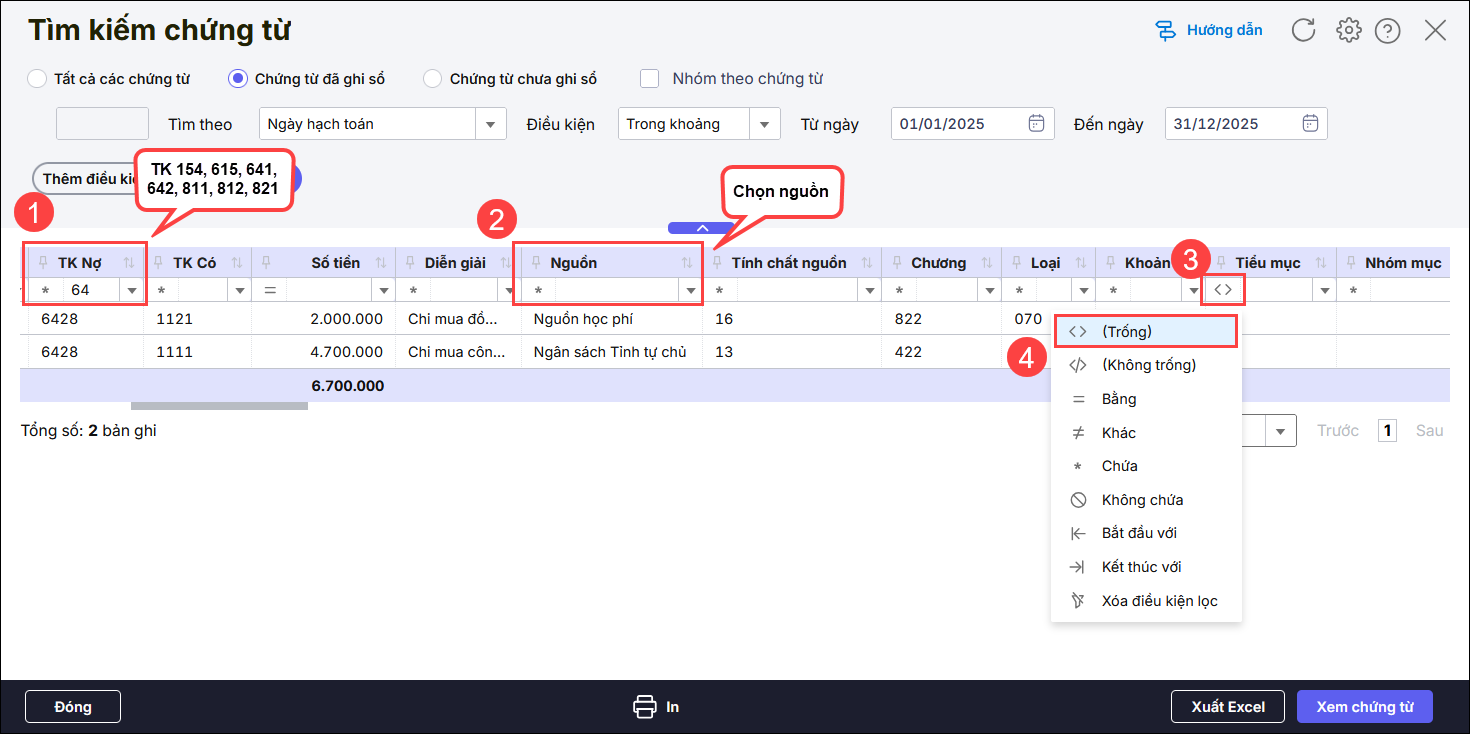Click Tiểu mục filter operator icon
The width and height of the screenshot is (1470, 734).
1222,290
